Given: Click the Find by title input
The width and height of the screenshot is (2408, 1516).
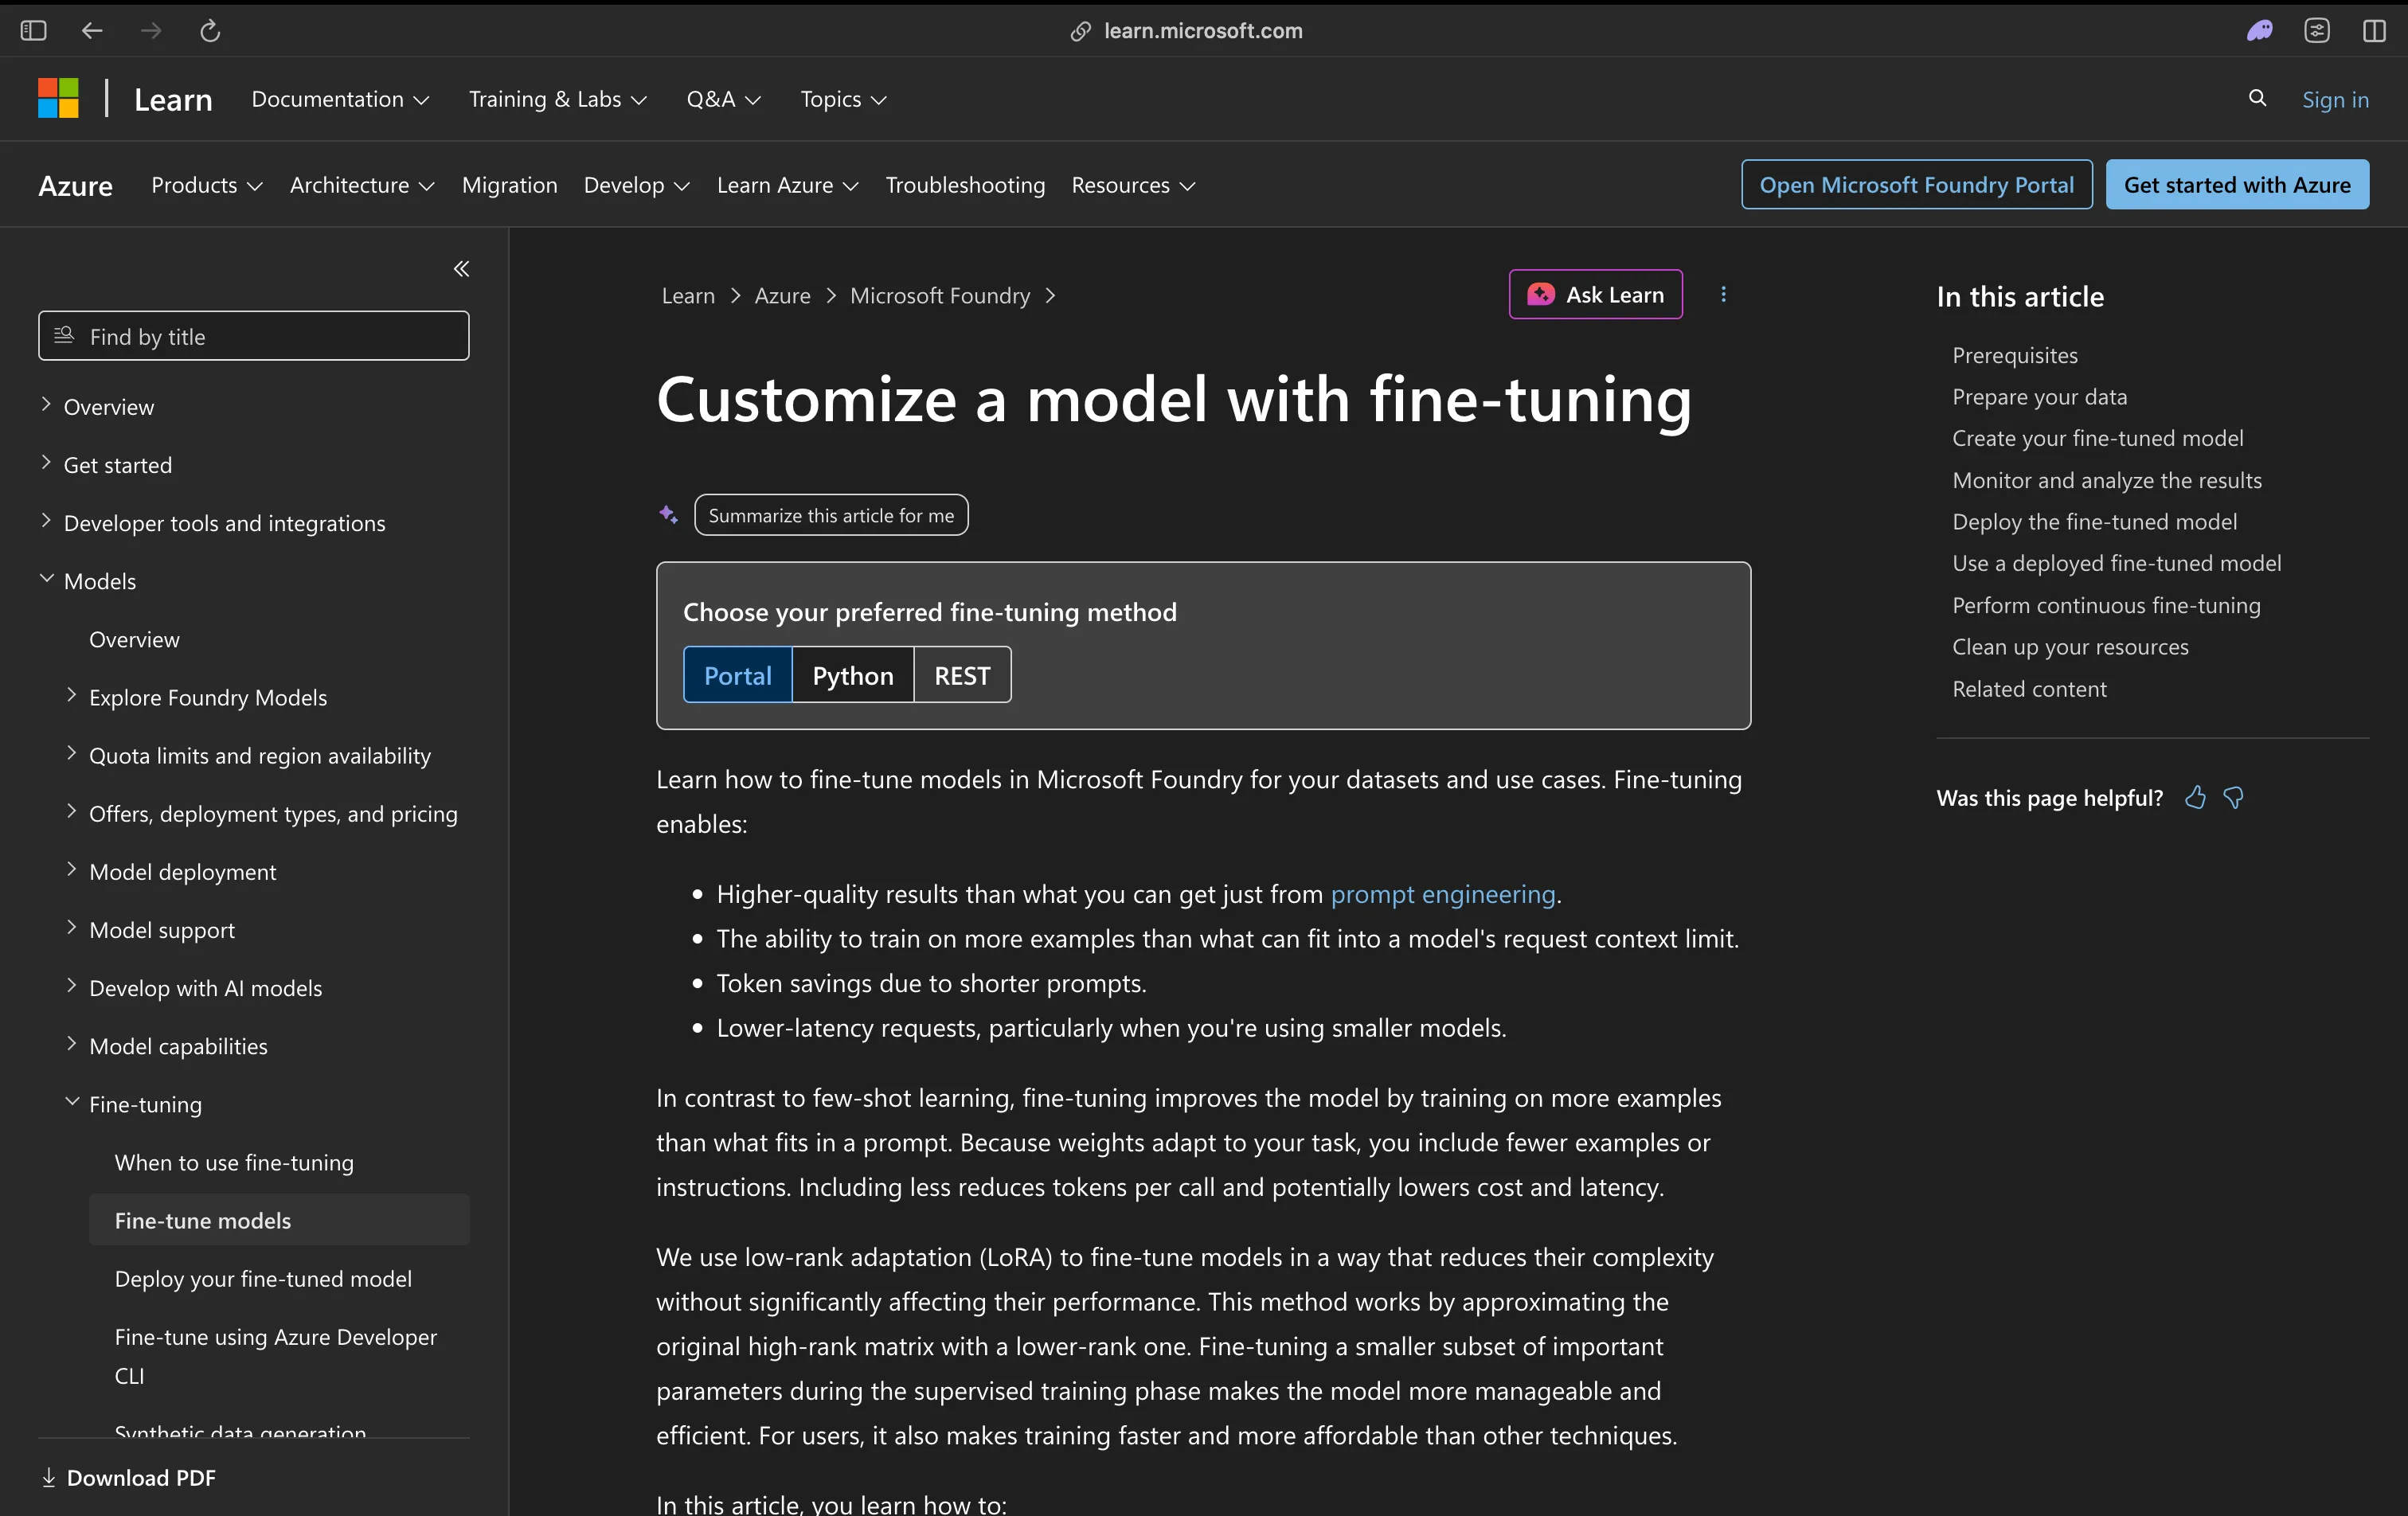Looking at the screenshot, I should (x=254, y=336).
